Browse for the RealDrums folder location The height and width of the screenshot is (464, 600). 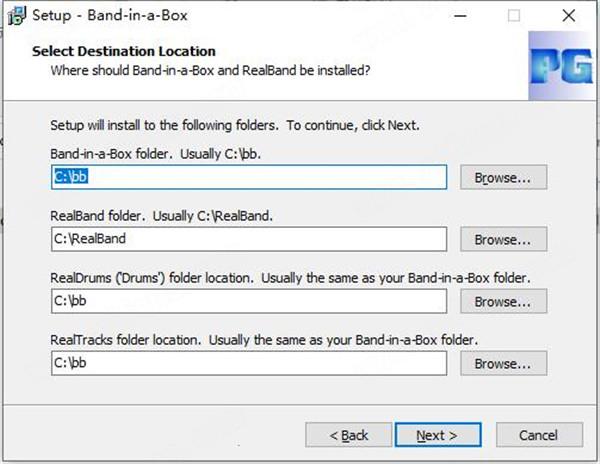click(504, 301)
